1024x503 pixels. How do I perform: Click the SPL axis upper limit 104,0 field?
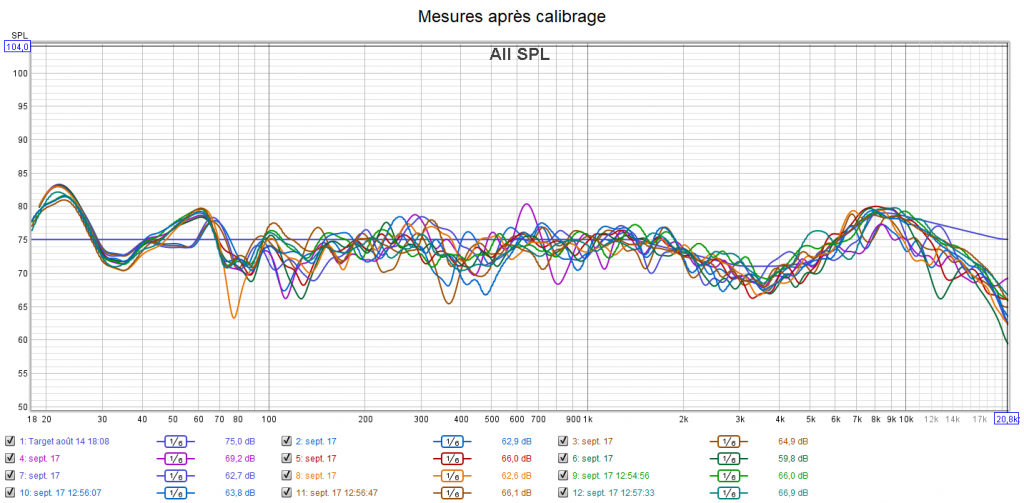tap(18, 46)
